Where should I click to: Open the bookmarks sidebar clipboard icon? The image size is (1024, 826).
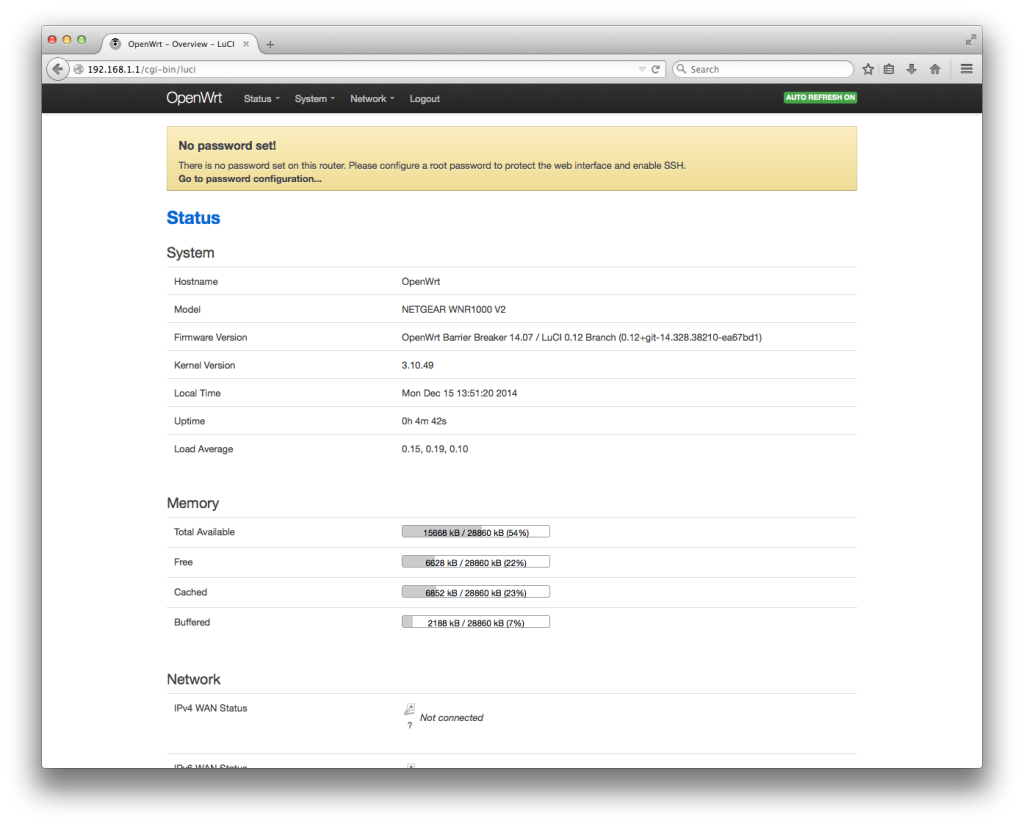tap(889, 69)
